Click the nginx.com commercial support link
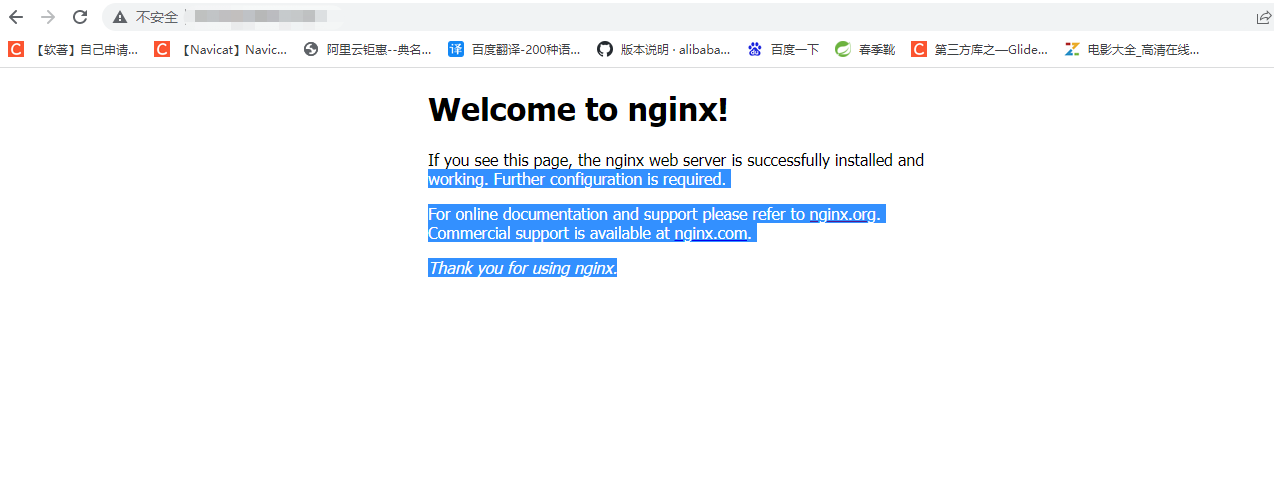Screen dimensions: 1274x495 tap(710, 233)
